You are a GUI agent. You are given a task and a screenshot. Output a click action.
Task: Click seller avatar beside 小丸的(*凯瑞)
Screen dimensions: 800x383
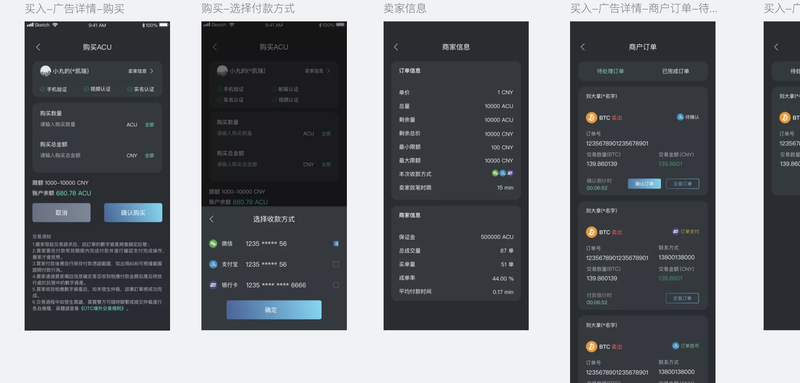pyautogui.click(x=45, y=71)
